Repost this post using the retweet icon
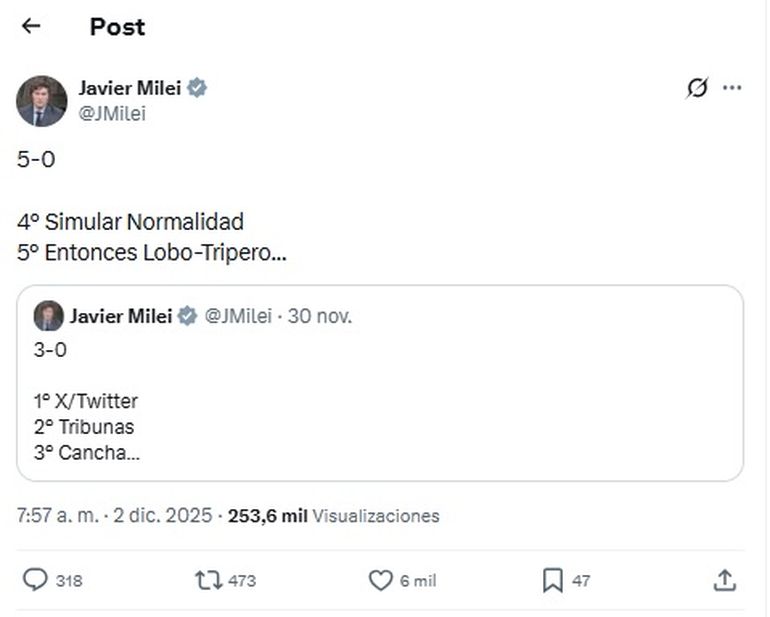Screen dimensions: 770x617 click(208, 580)
